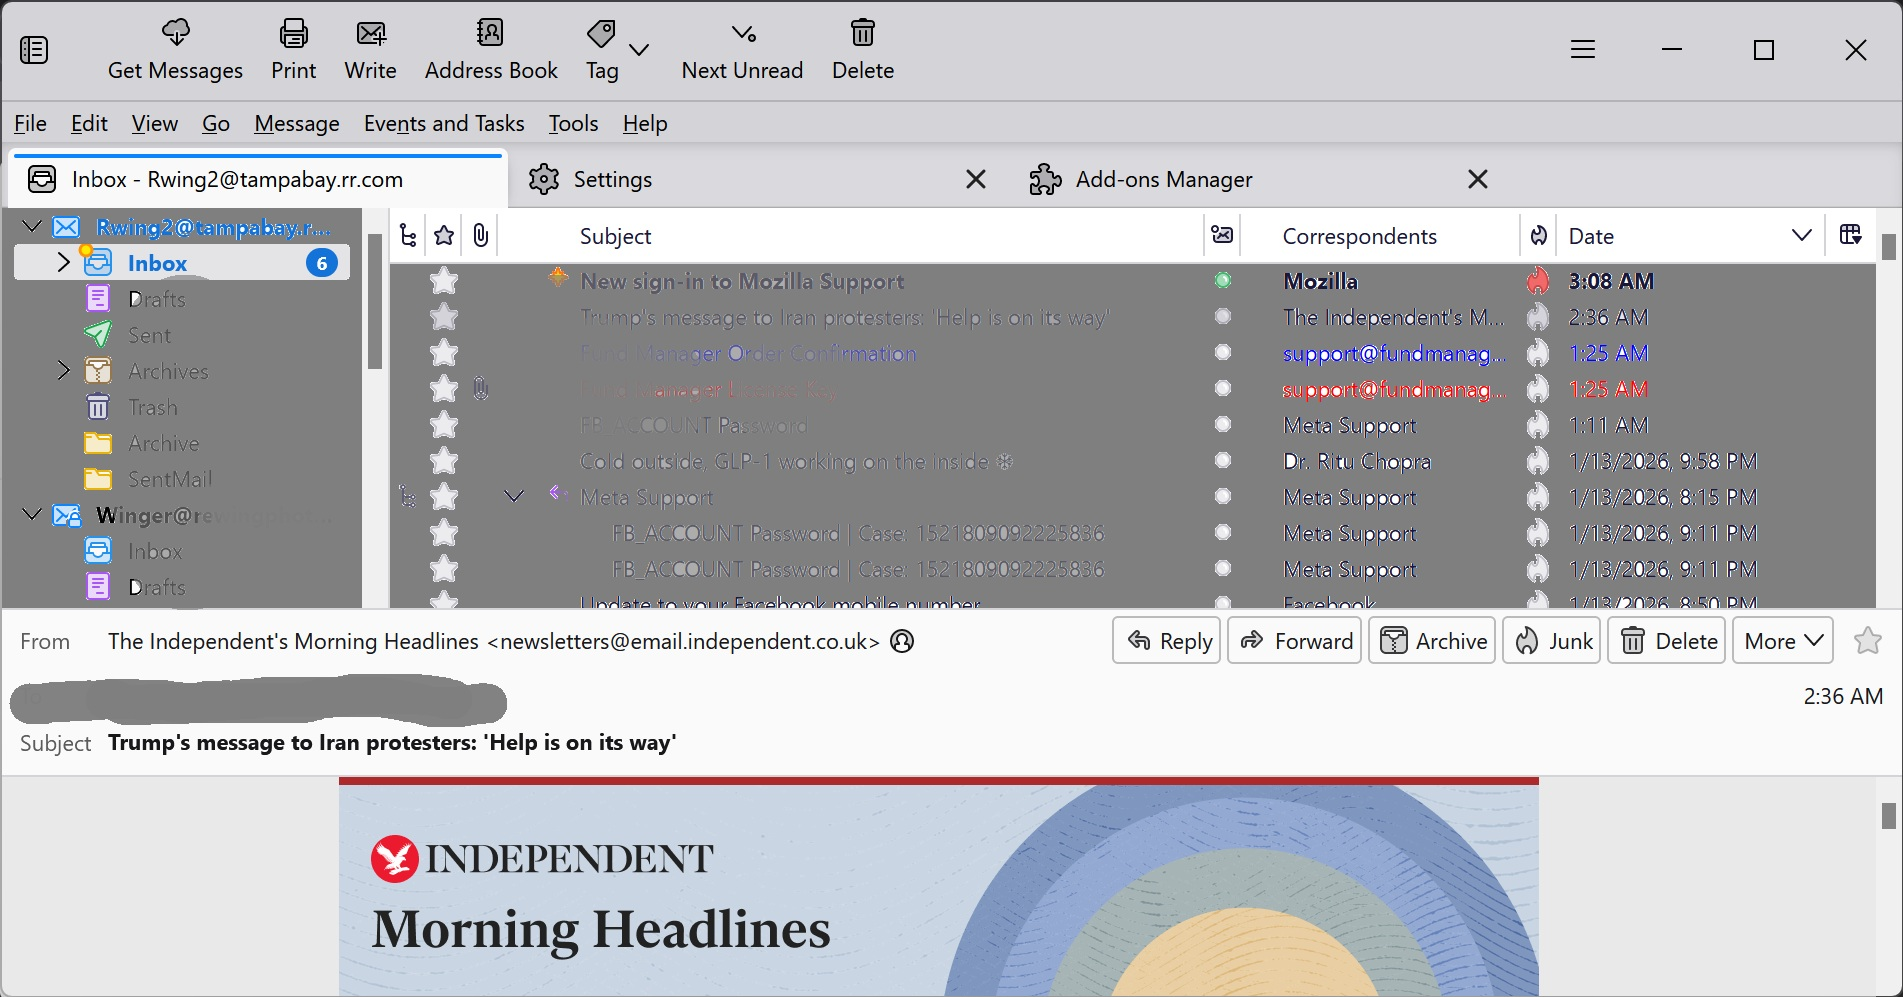Star the open message in the header
Image resolution: width=1903 pixels, height=997 pixels.
coord(1867,641)
